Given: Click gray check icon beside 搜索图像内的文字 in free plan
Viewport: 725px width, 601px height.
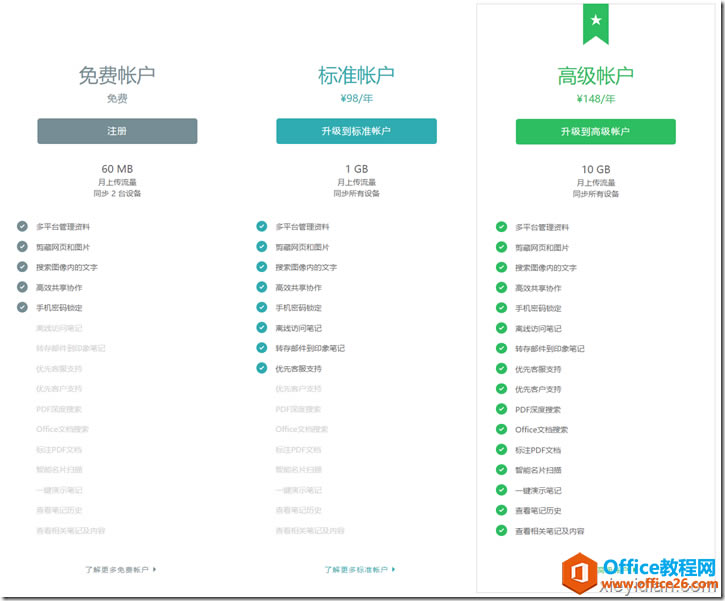Looking at the screenshot, I should [22, 267].
